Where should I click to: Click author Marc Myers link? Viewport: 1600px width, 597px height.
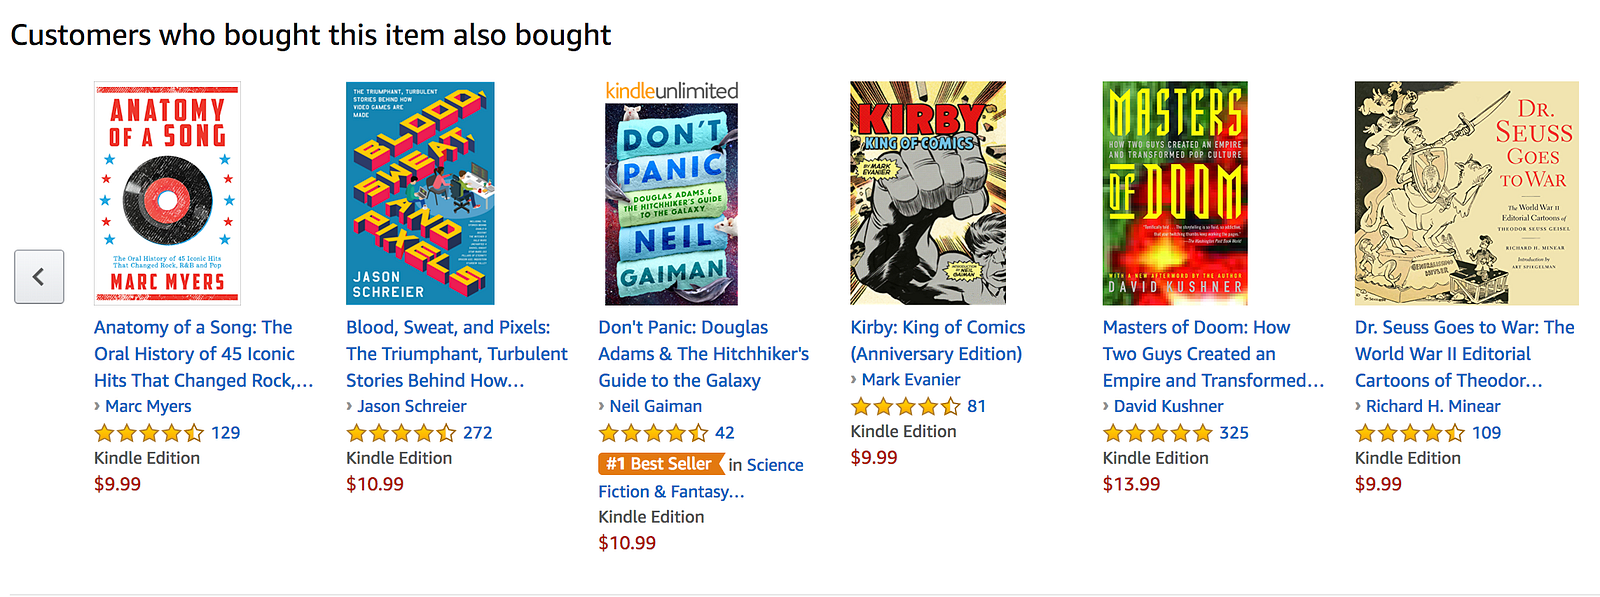pos(148,406)
